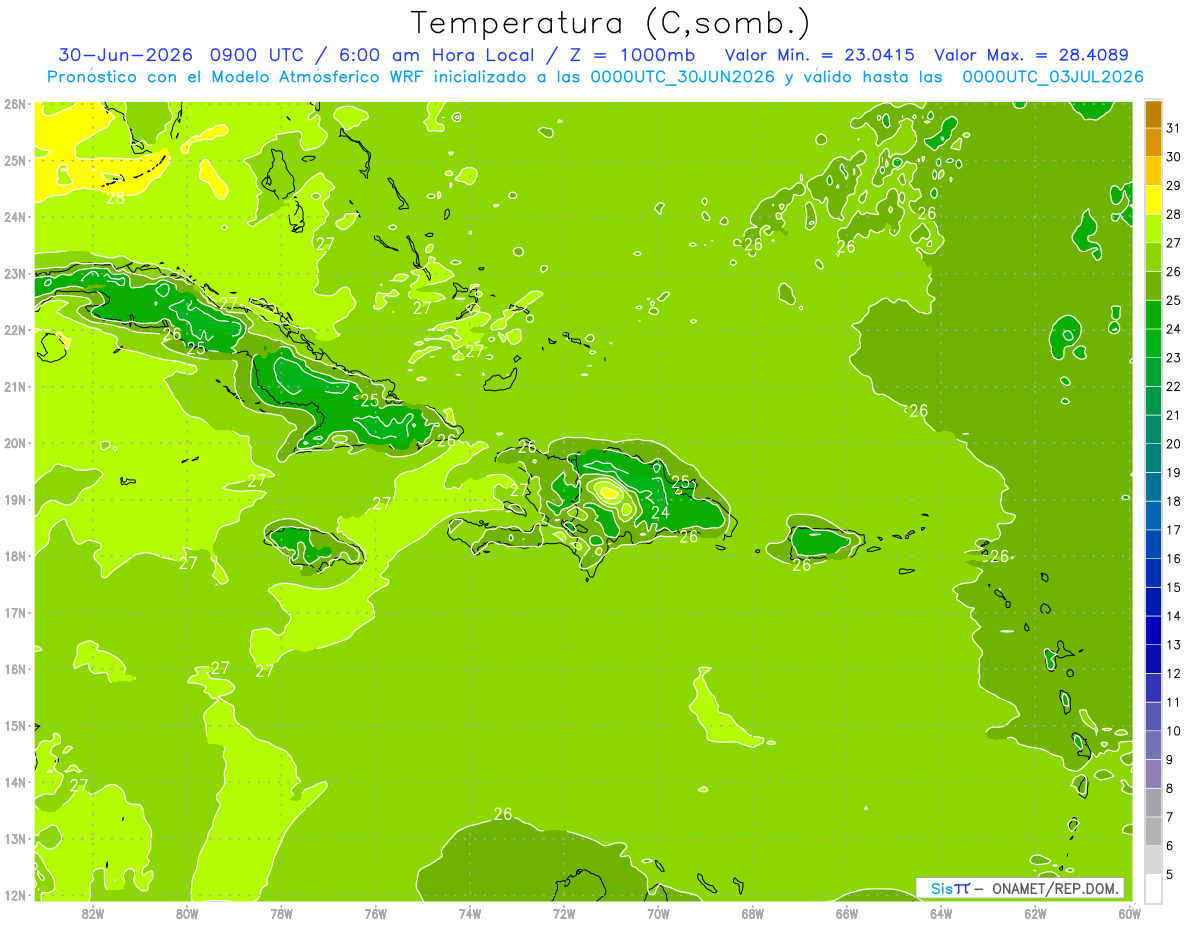Screen dimensions: 1200x927
Task: Select the "80W" longitude axis label
Action: tap(187, 913)
